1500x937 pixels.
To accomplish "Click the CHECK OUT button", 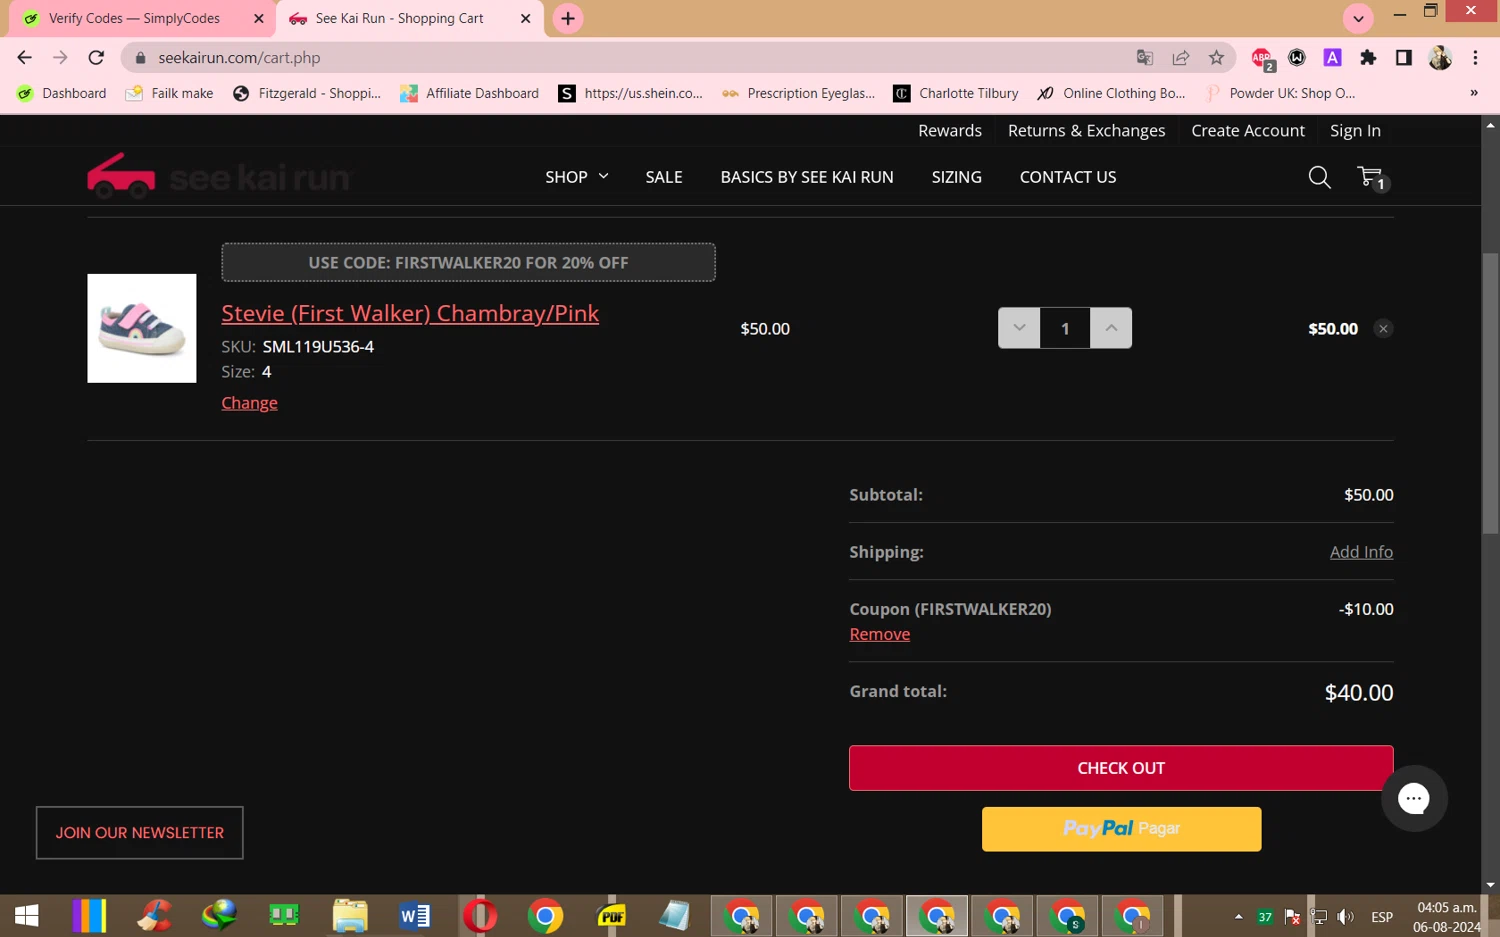I will pos(1121,768).
